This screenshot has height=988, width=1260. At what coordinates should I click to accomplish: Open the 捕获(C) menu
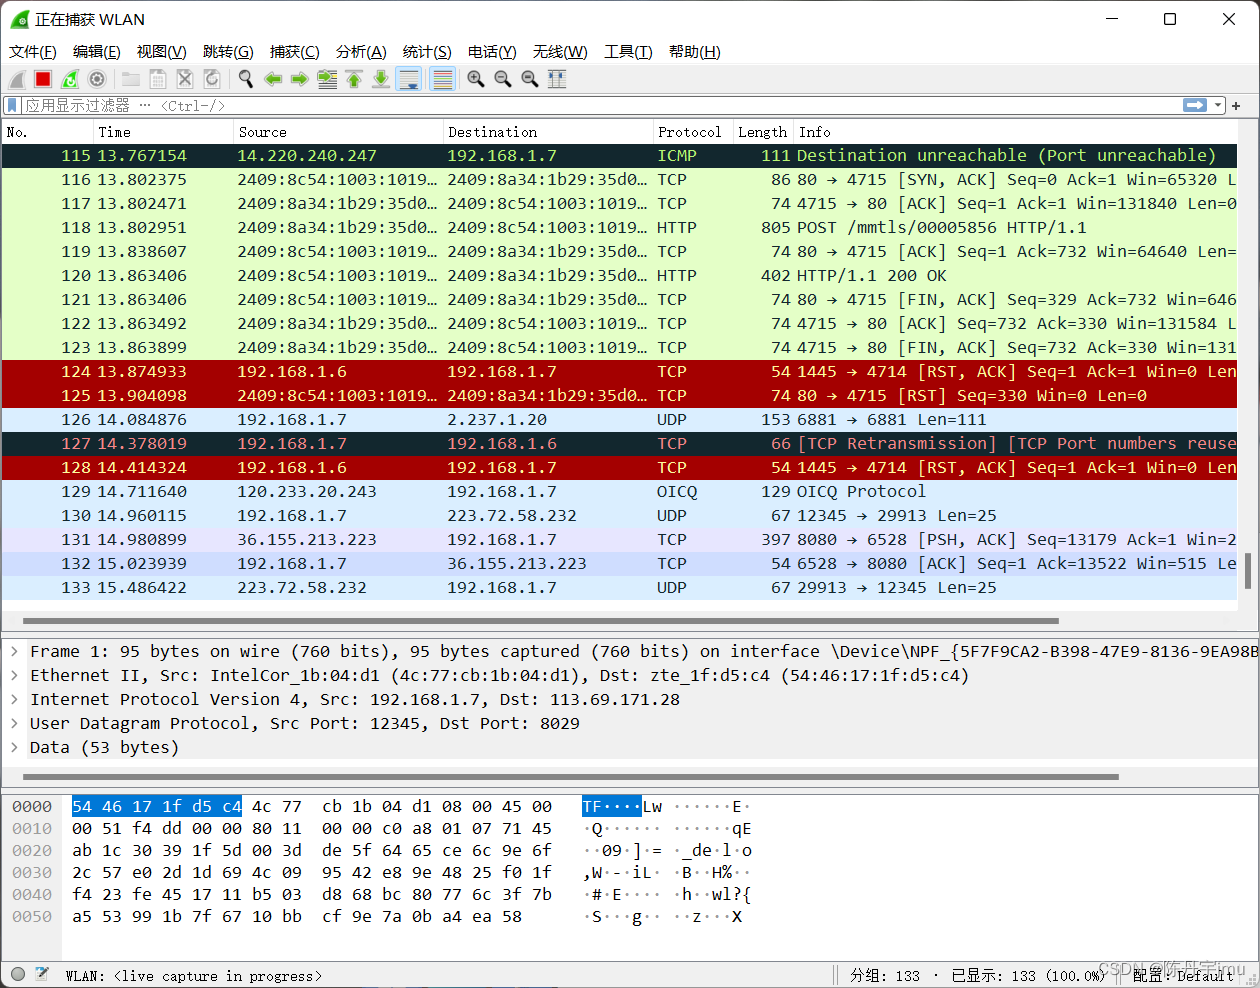pyautogui.click(x=295, y=52)
